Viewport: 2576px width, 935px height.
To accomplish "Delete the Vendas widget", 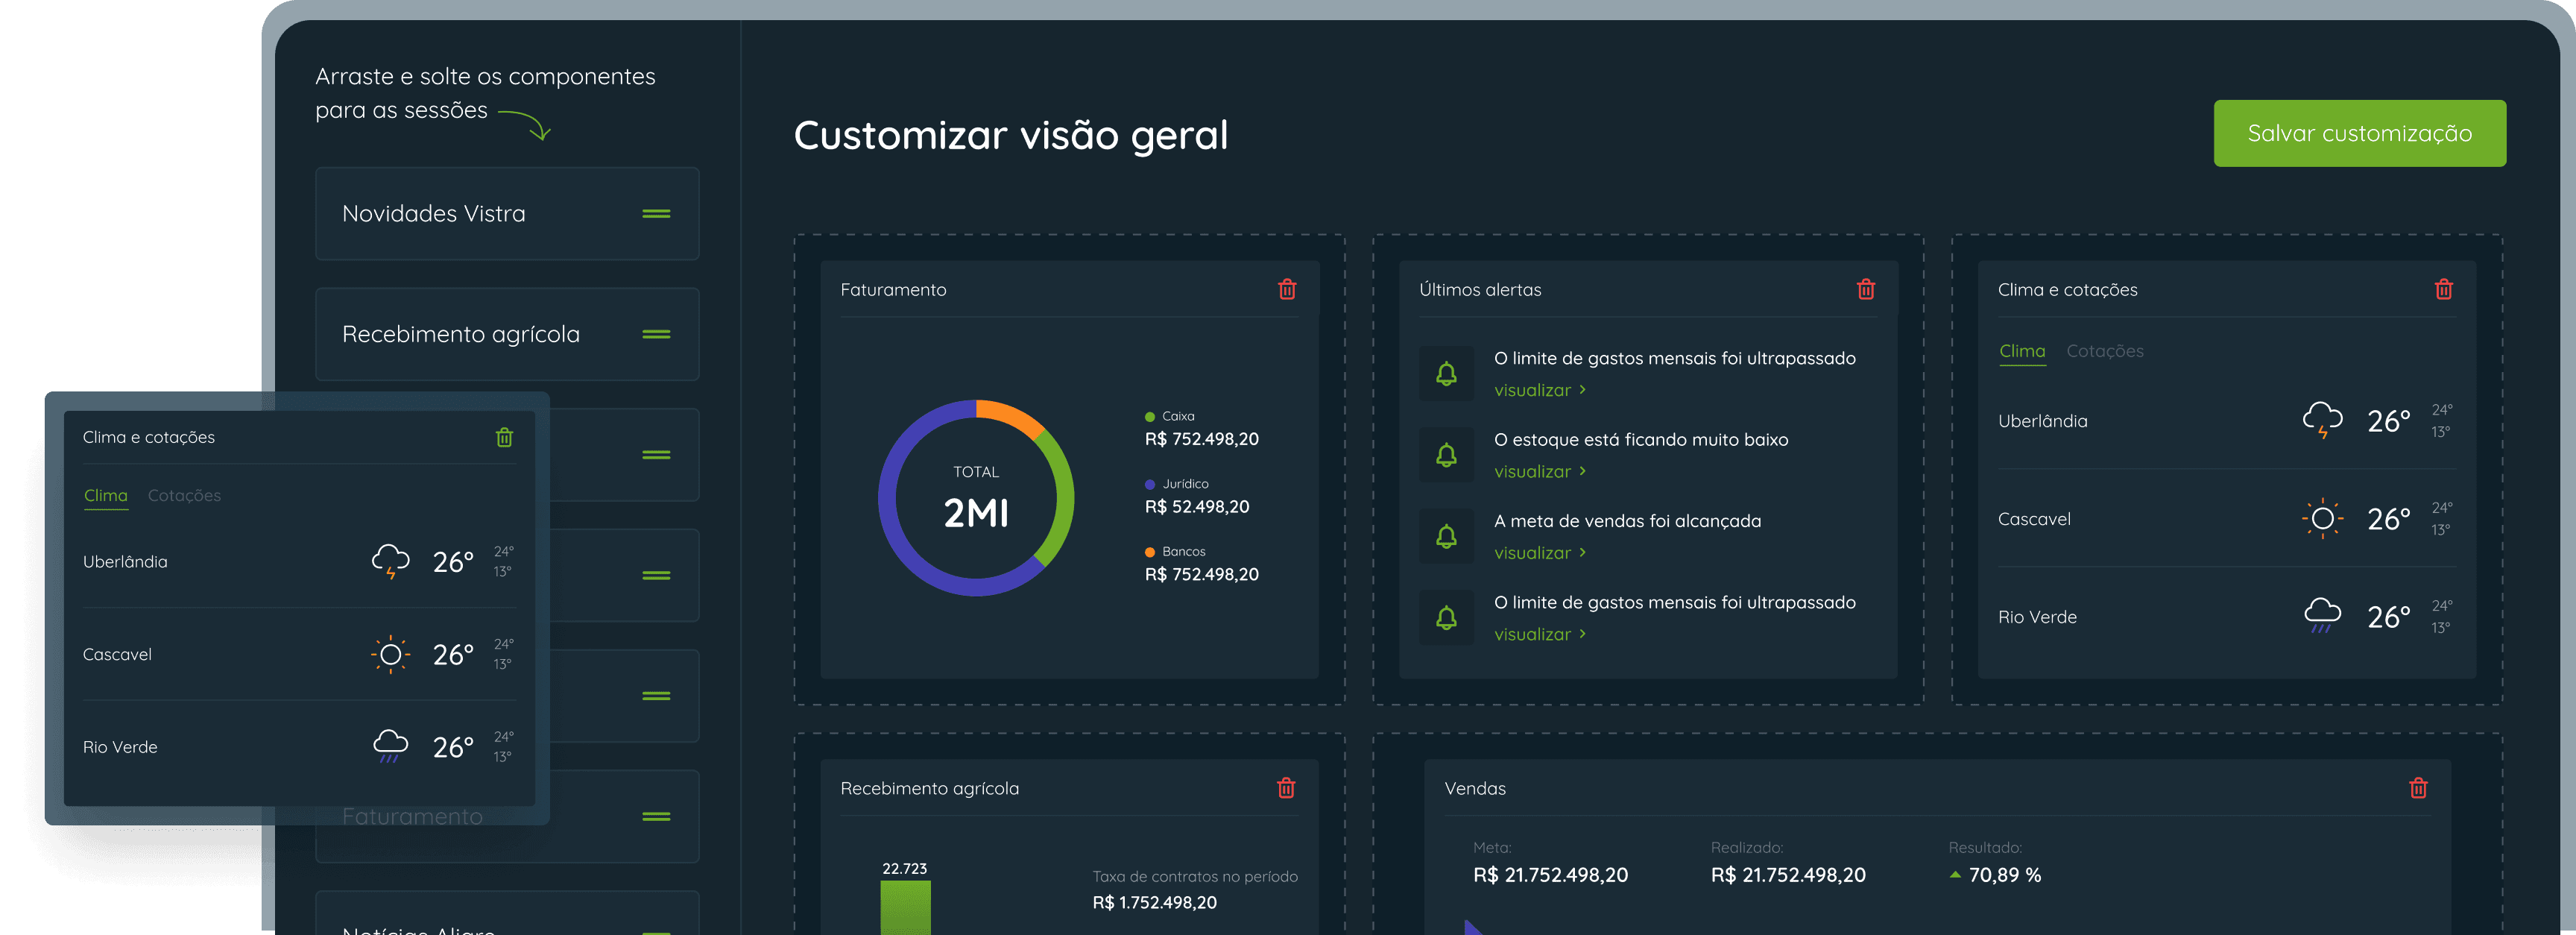I will pyautogui.click(x=2418, y=788).
